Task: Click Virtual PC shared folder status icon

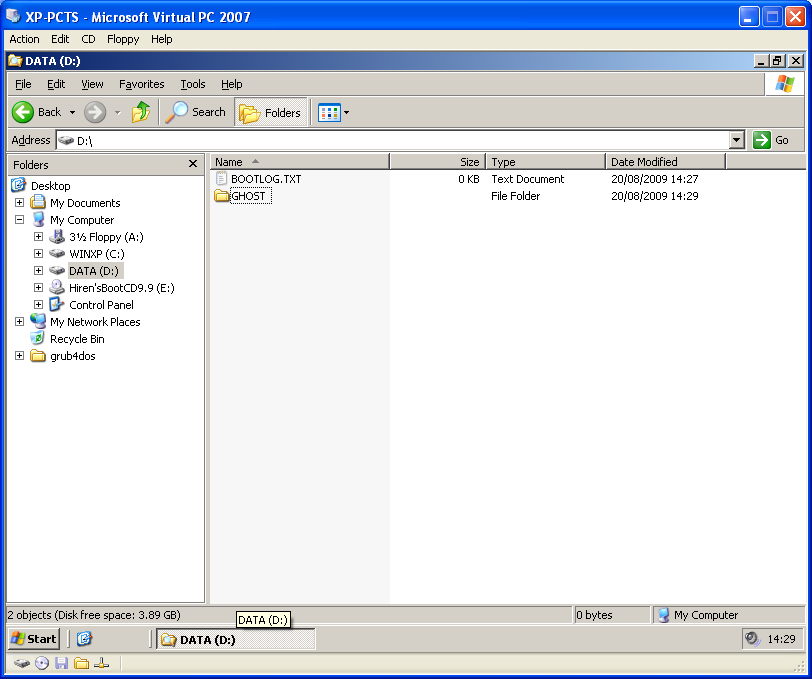Action: click(81, 663)
